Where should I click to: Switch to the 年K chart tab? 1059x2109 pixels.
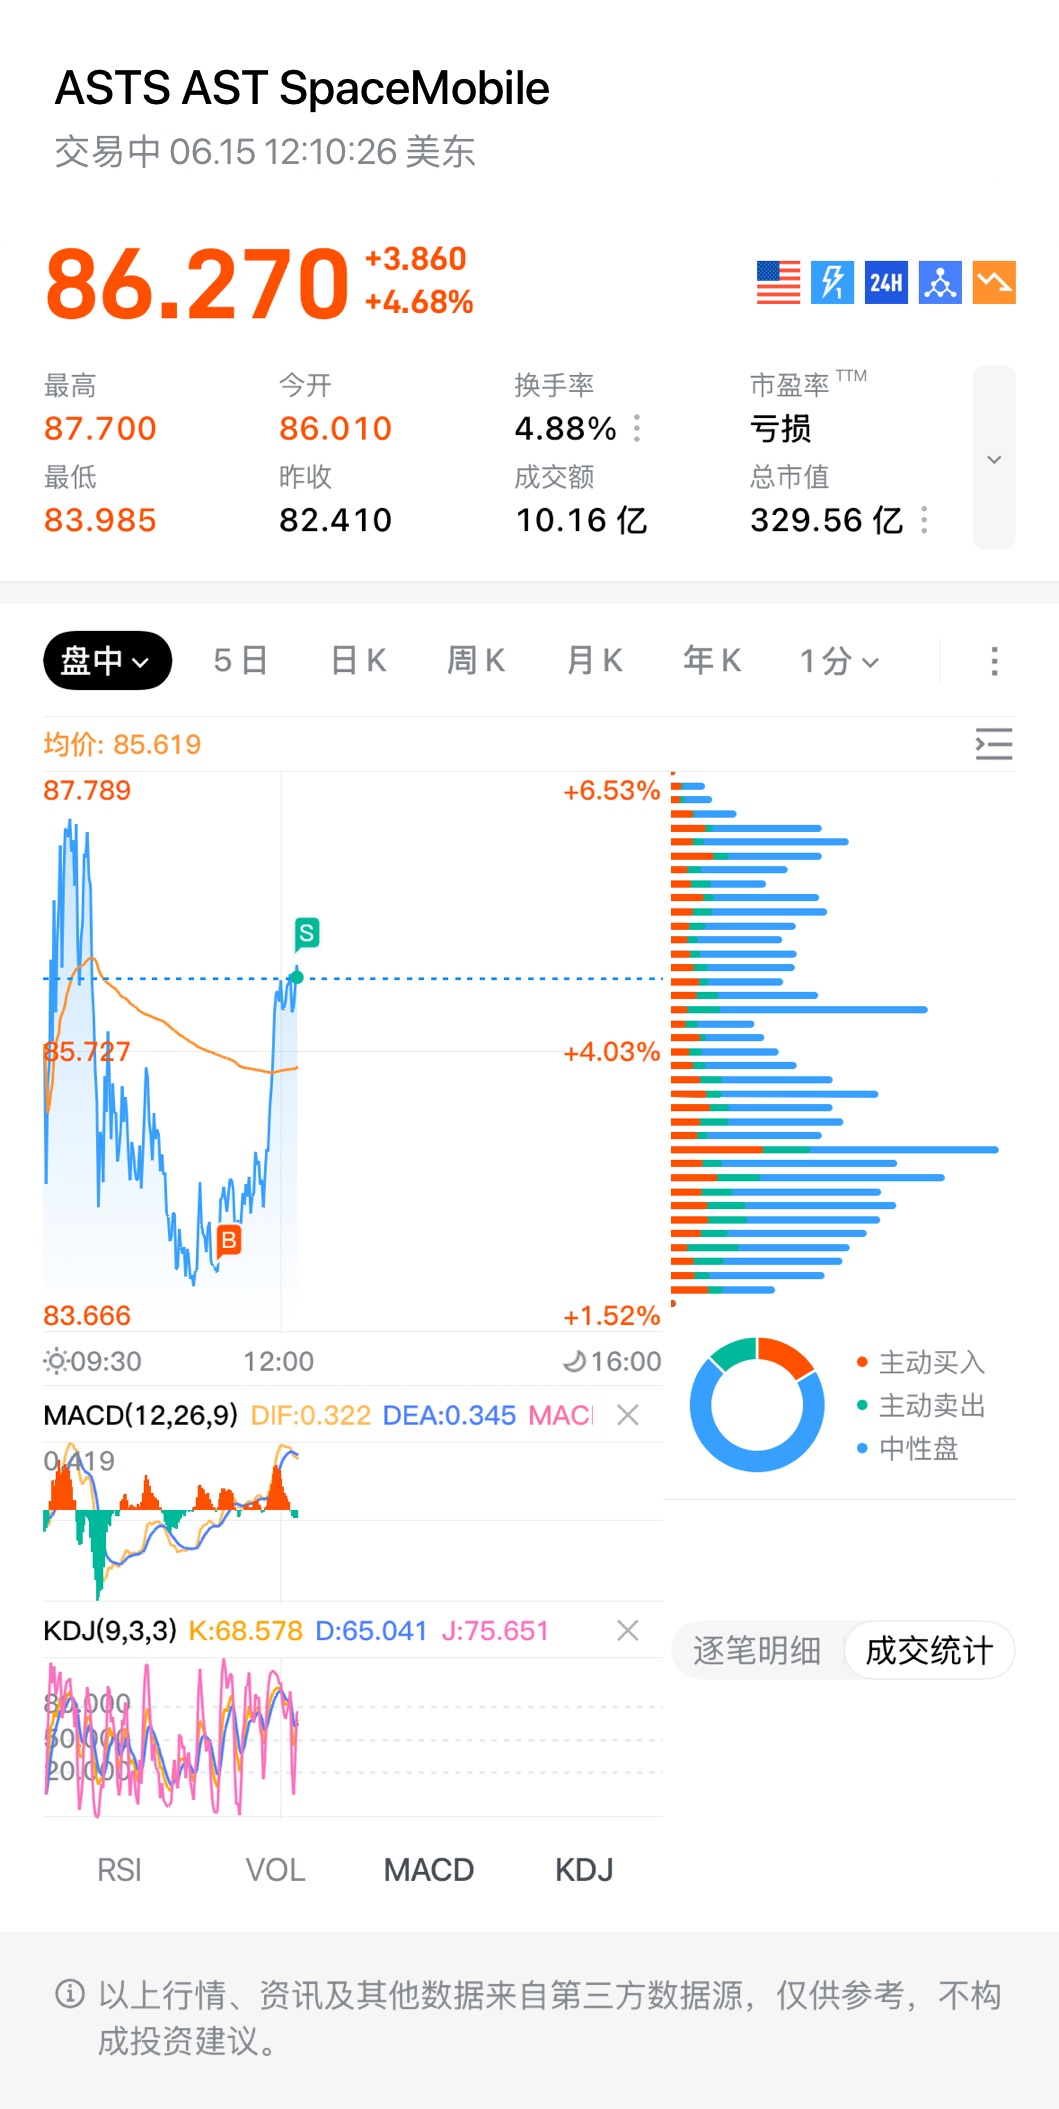tap(712, 660)
